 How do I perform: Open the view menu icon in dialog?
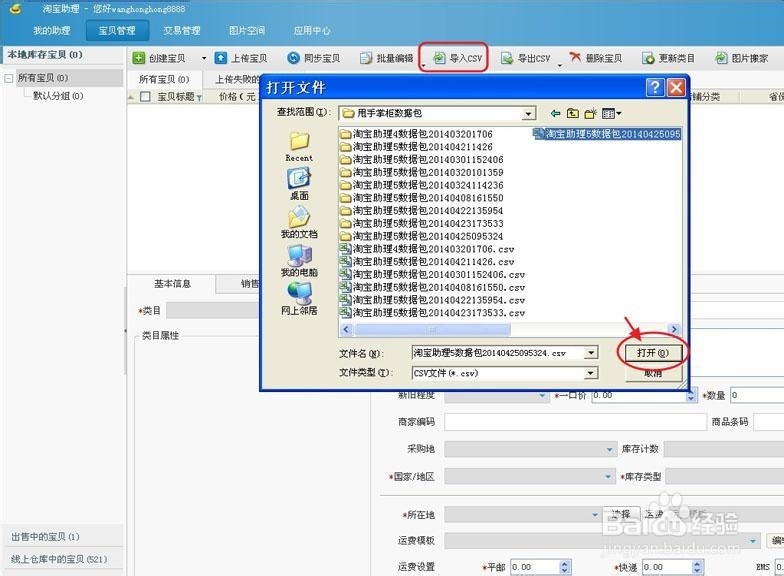611,114
